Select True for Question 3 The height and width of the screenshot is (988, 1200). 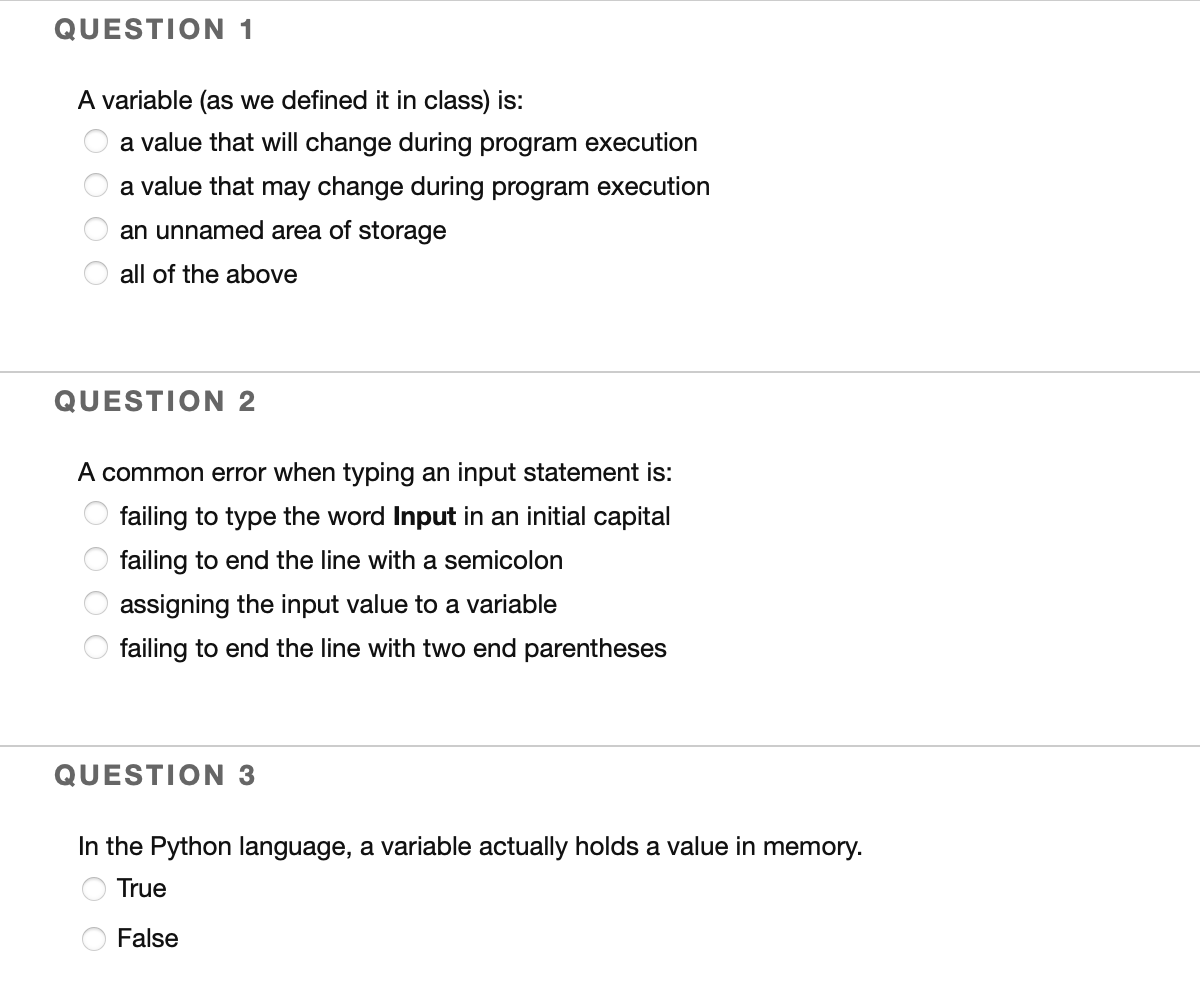[x=94, y=888]
